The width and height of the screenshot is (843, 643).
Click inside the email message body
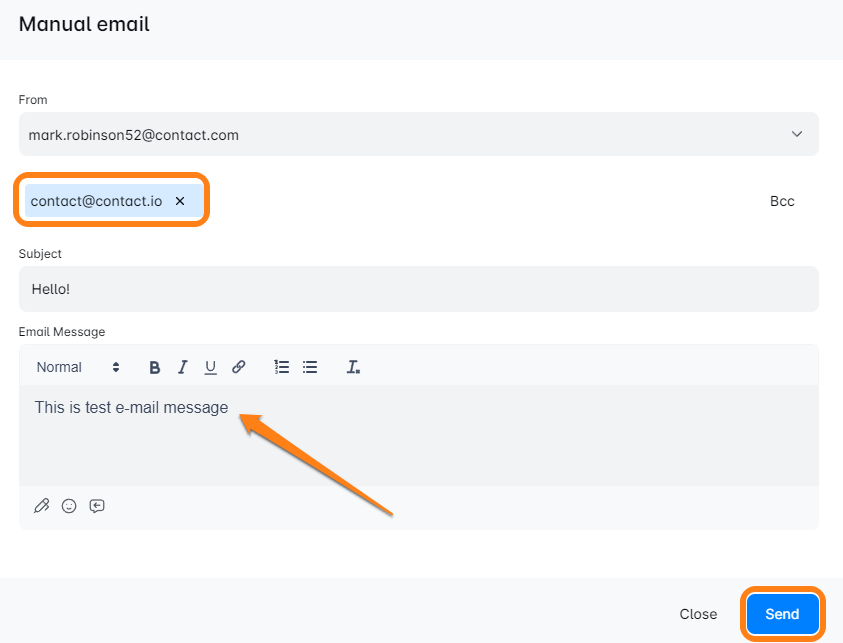[x=418, y=440]
